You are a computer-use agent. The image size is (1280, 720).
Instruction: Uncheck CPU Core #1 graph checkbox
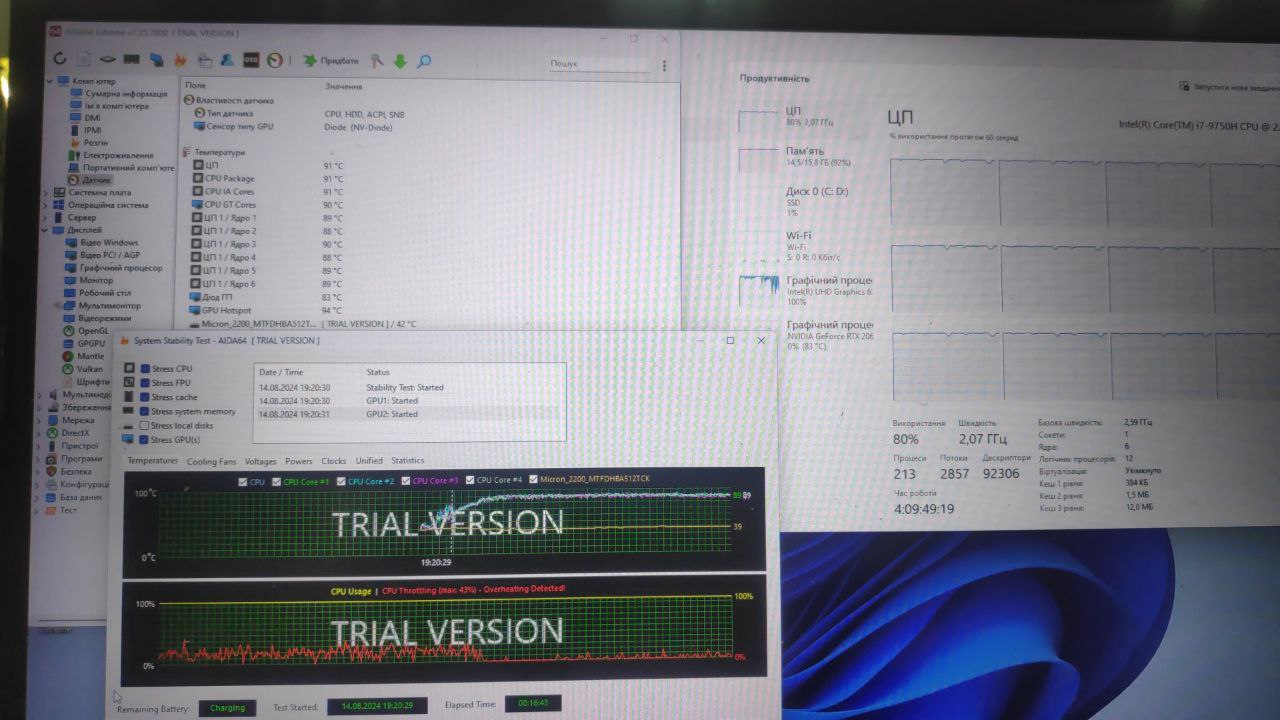(x=278, y=481)
